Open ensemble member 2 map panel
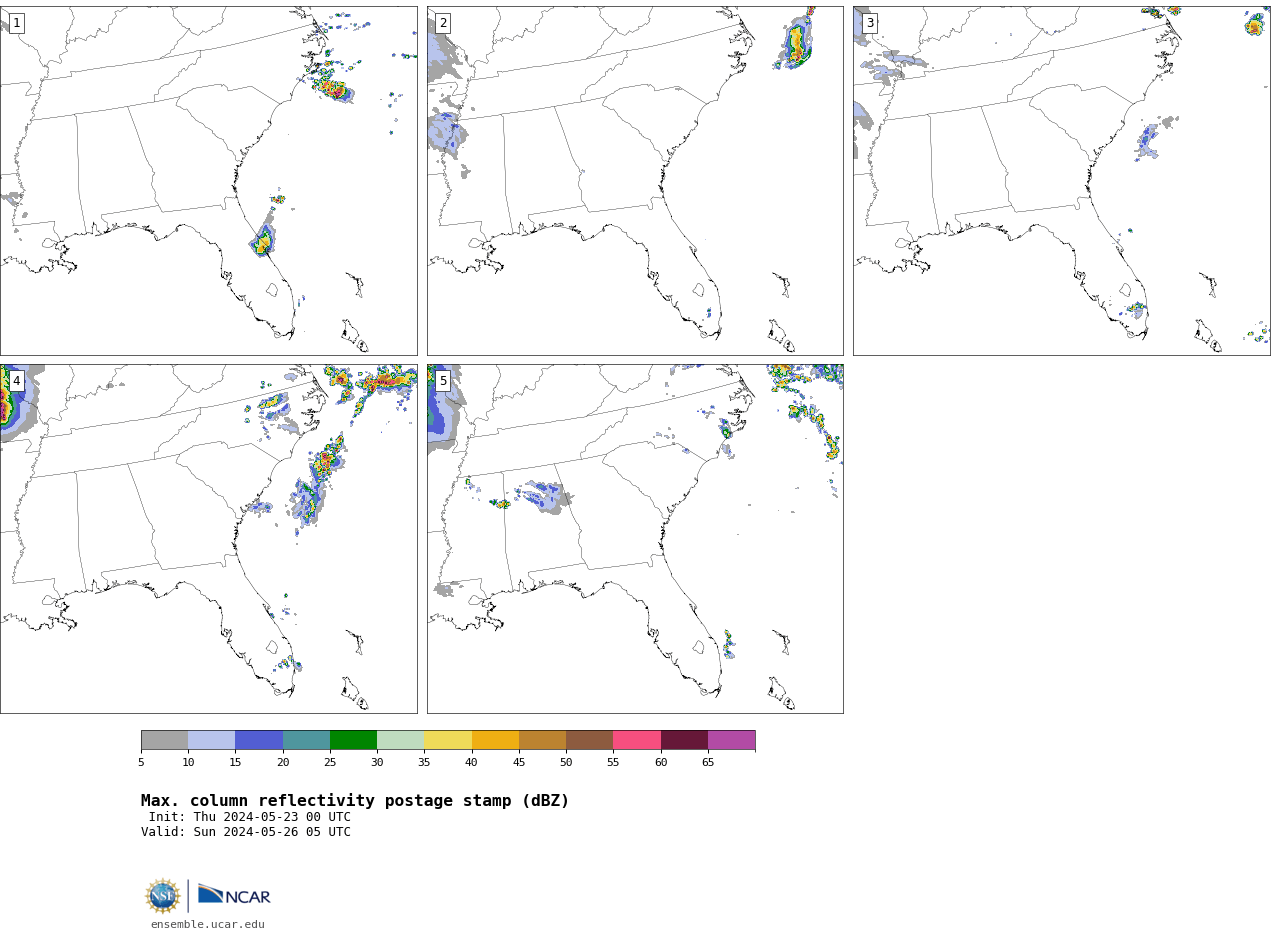The width and height of the screenshot is (1280, 936). tap(635, 181)
